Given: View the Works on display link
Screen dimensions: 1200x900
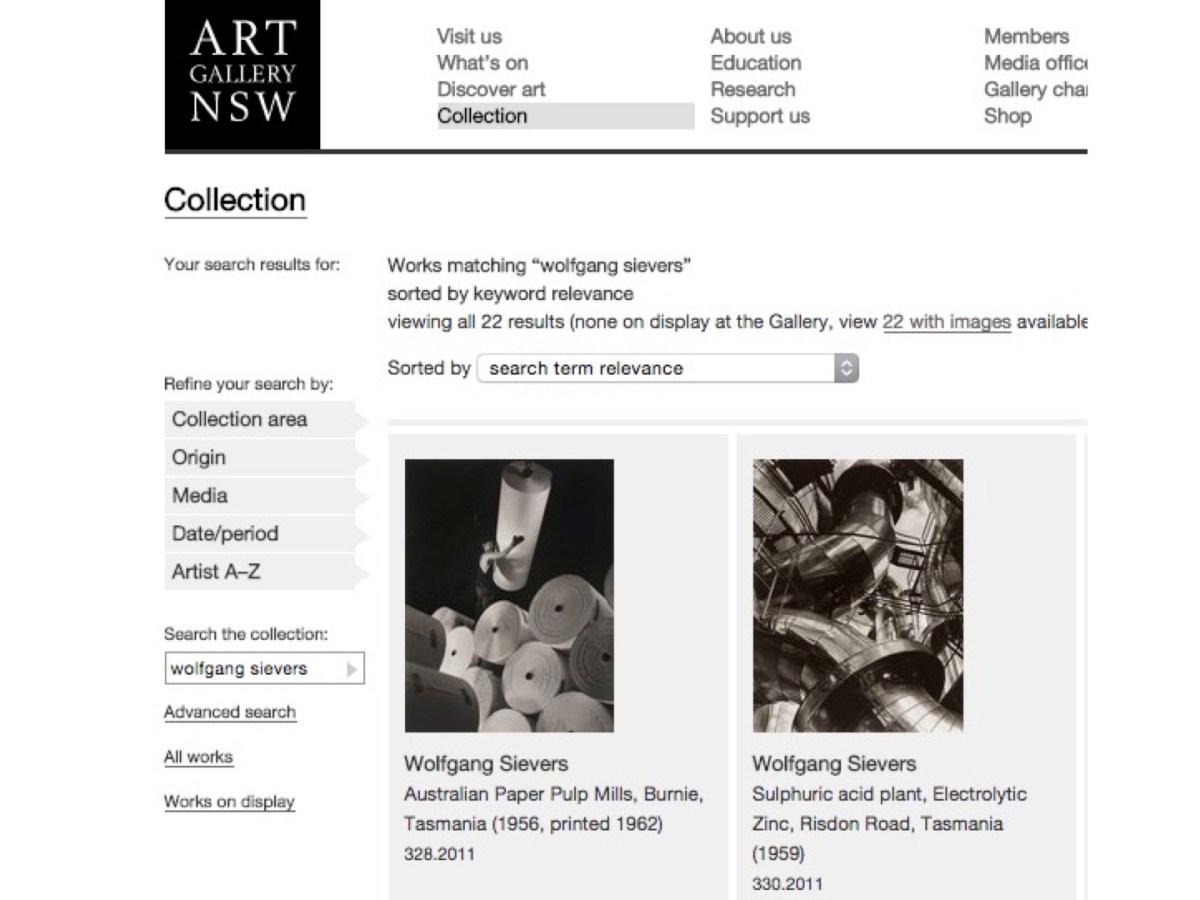Looking at the screenshot, I should coord(229,801).
